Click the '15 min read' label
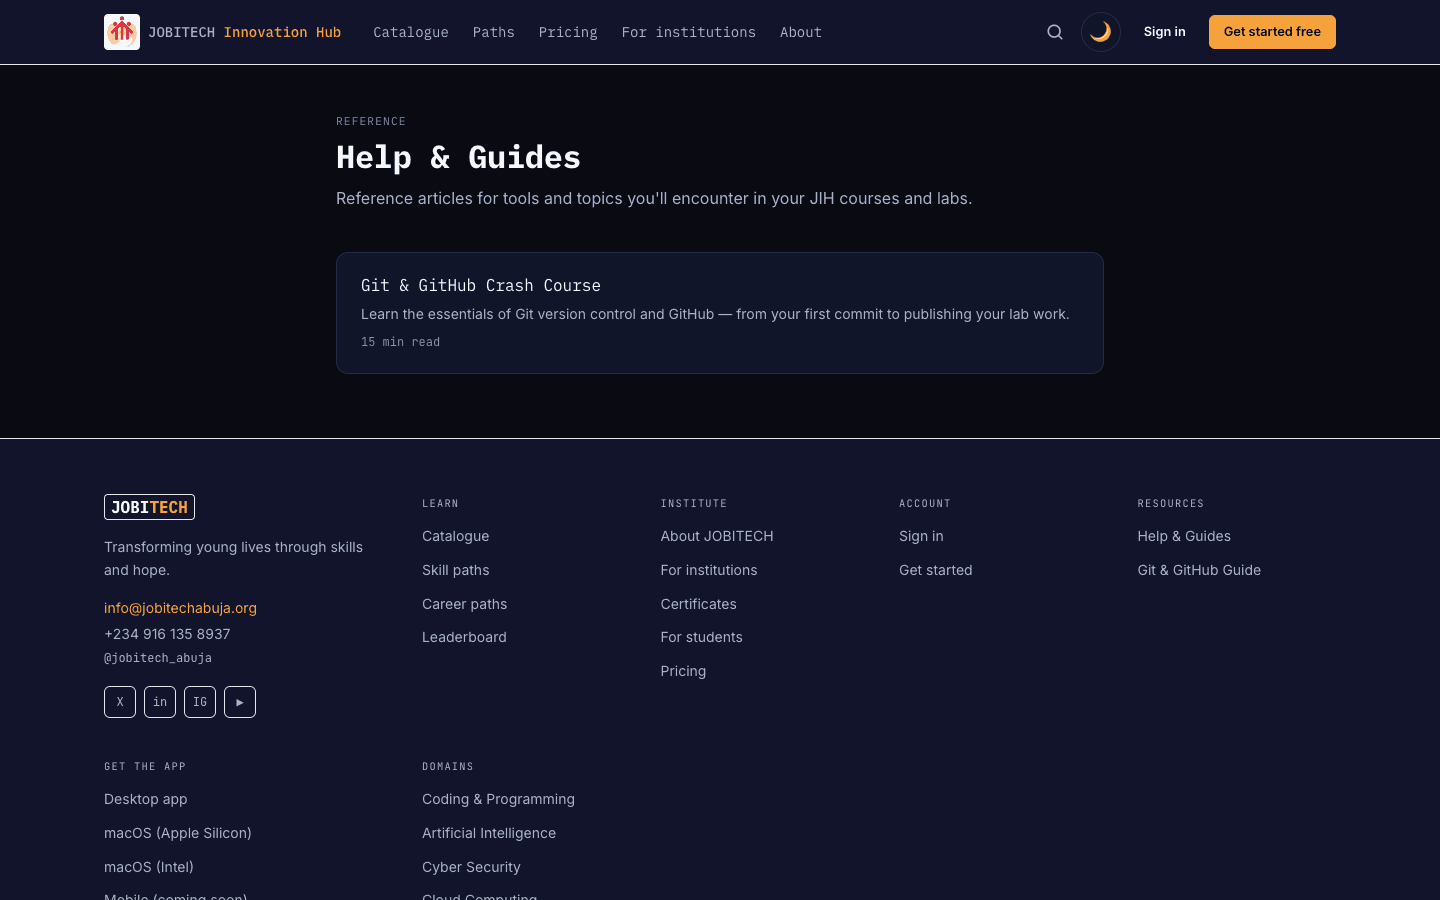 pos(400,342)
